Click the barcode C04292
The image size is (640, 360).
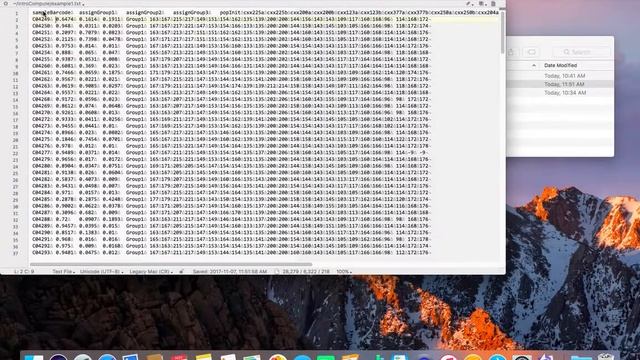tap(42, 246)
